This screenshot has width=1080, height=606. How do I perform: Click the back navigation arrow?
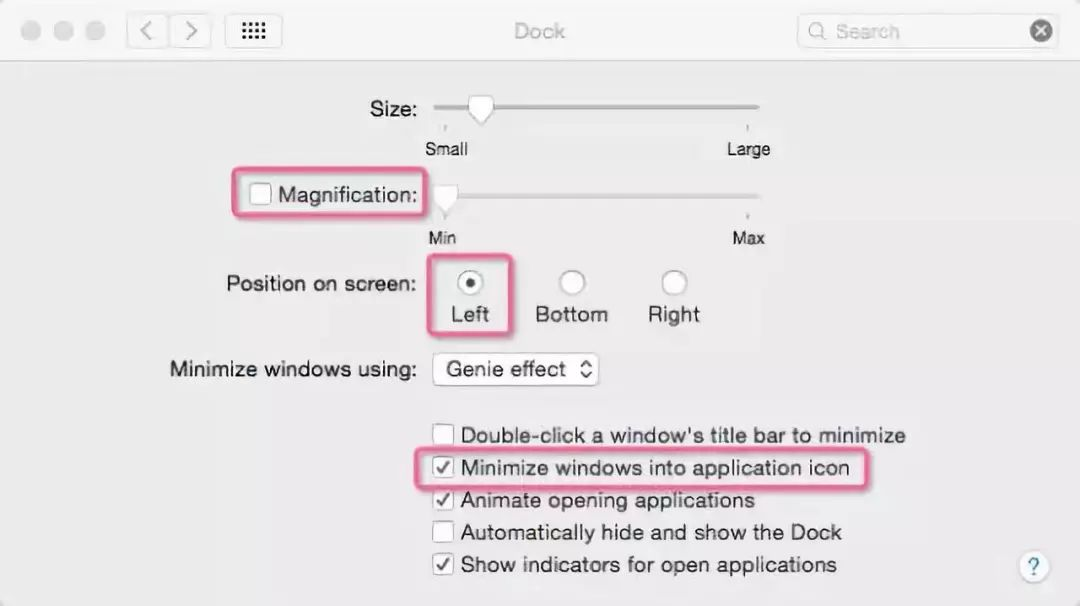click(x=147, y=31)
